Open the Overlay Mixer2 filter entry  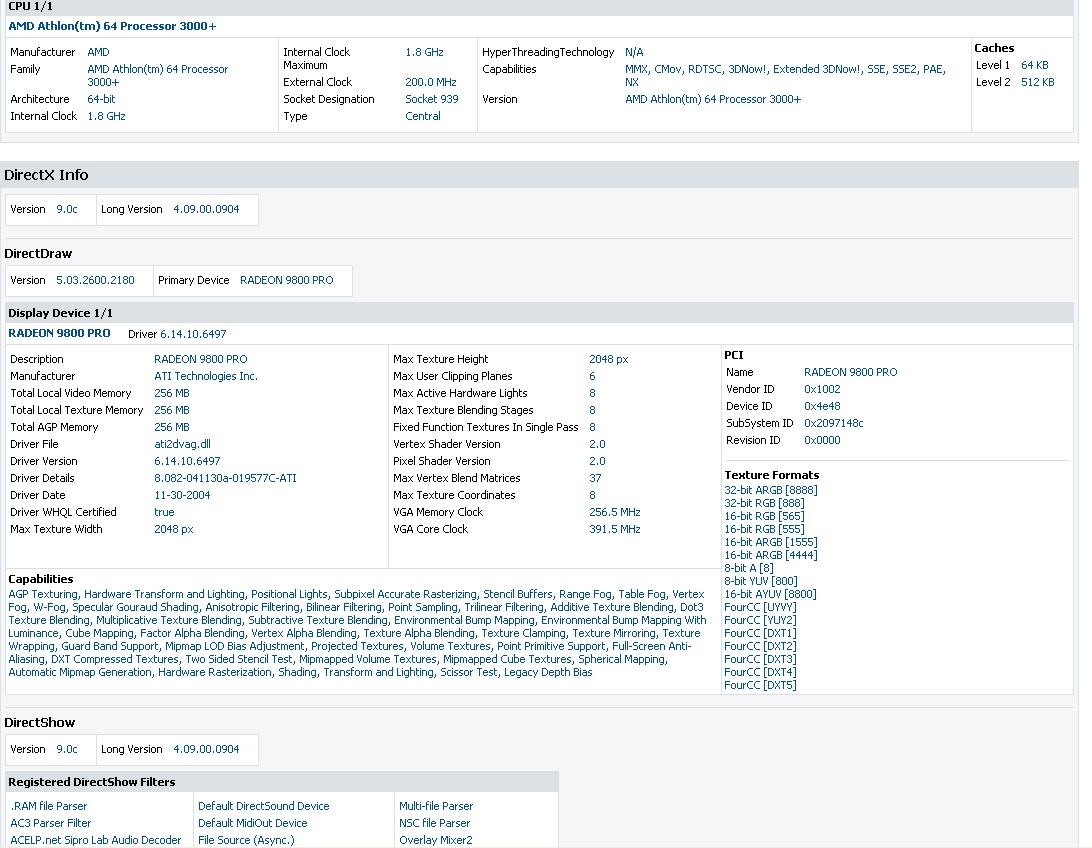[x=435, y=840]
